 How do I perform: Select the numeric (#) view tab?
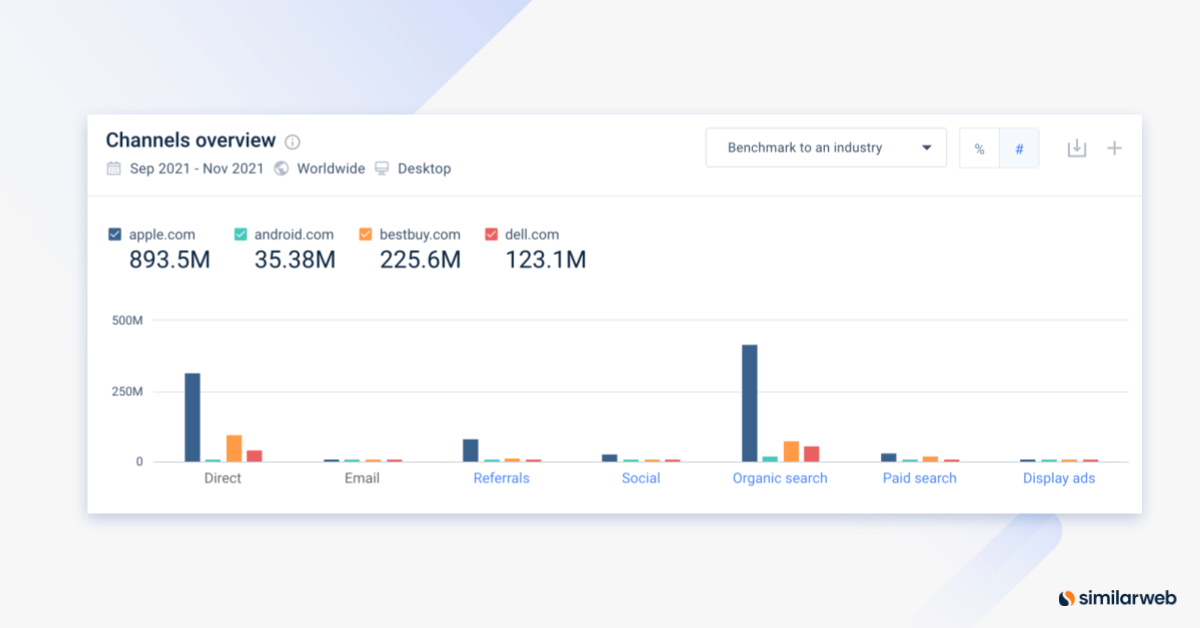(x=1019, y=147)
